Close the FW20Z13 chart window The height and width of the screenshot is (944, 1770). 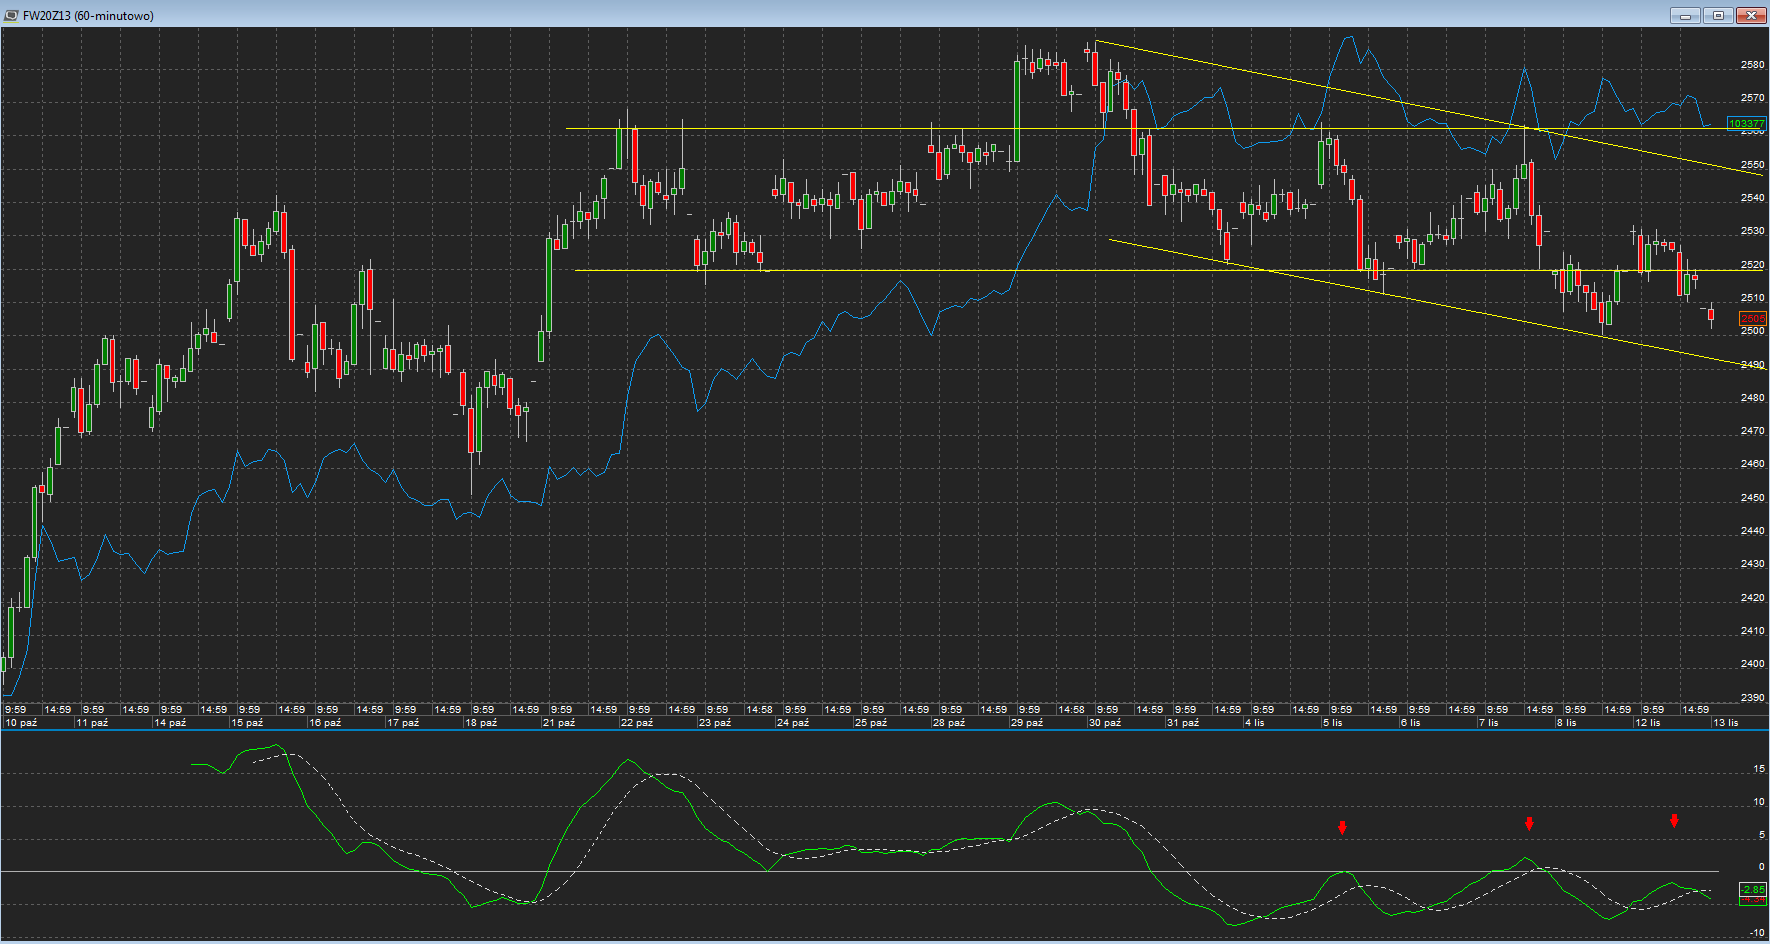pos(1752,15)
